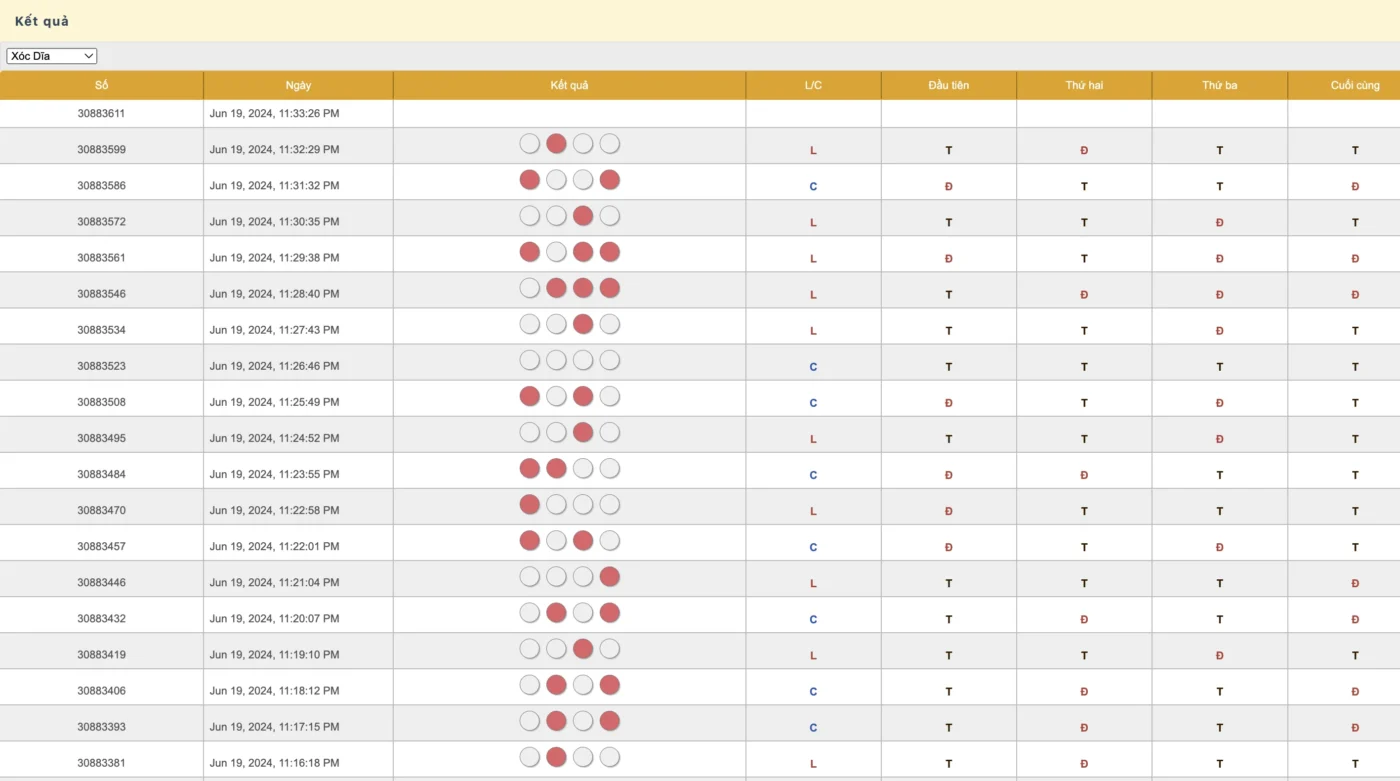Click the Đầu tiên column header

point(948,85)
